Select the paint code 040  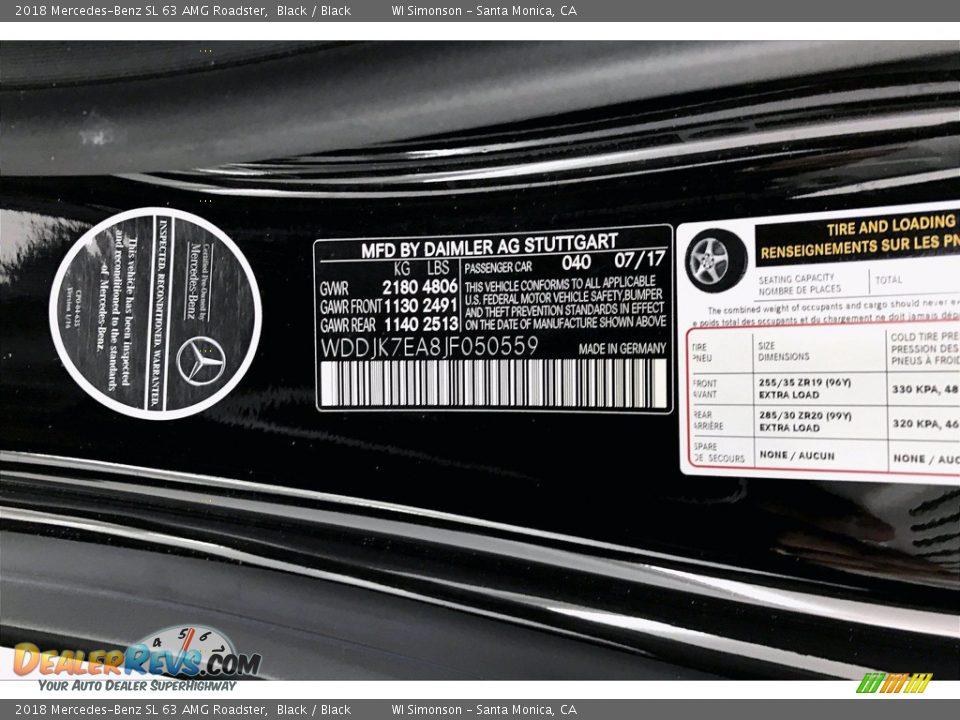576,263
